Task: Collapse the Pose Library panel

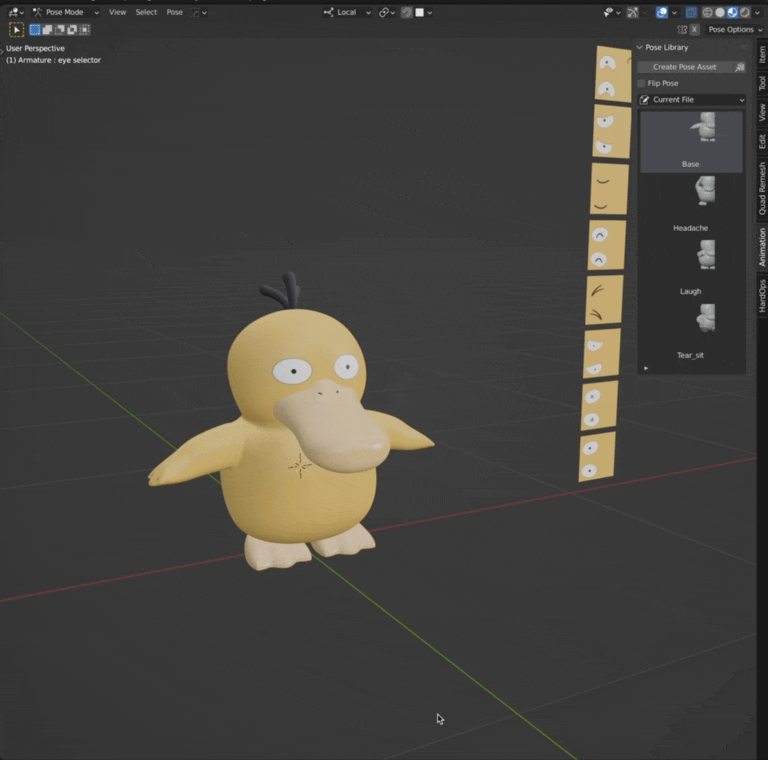Action: point(639,48)
